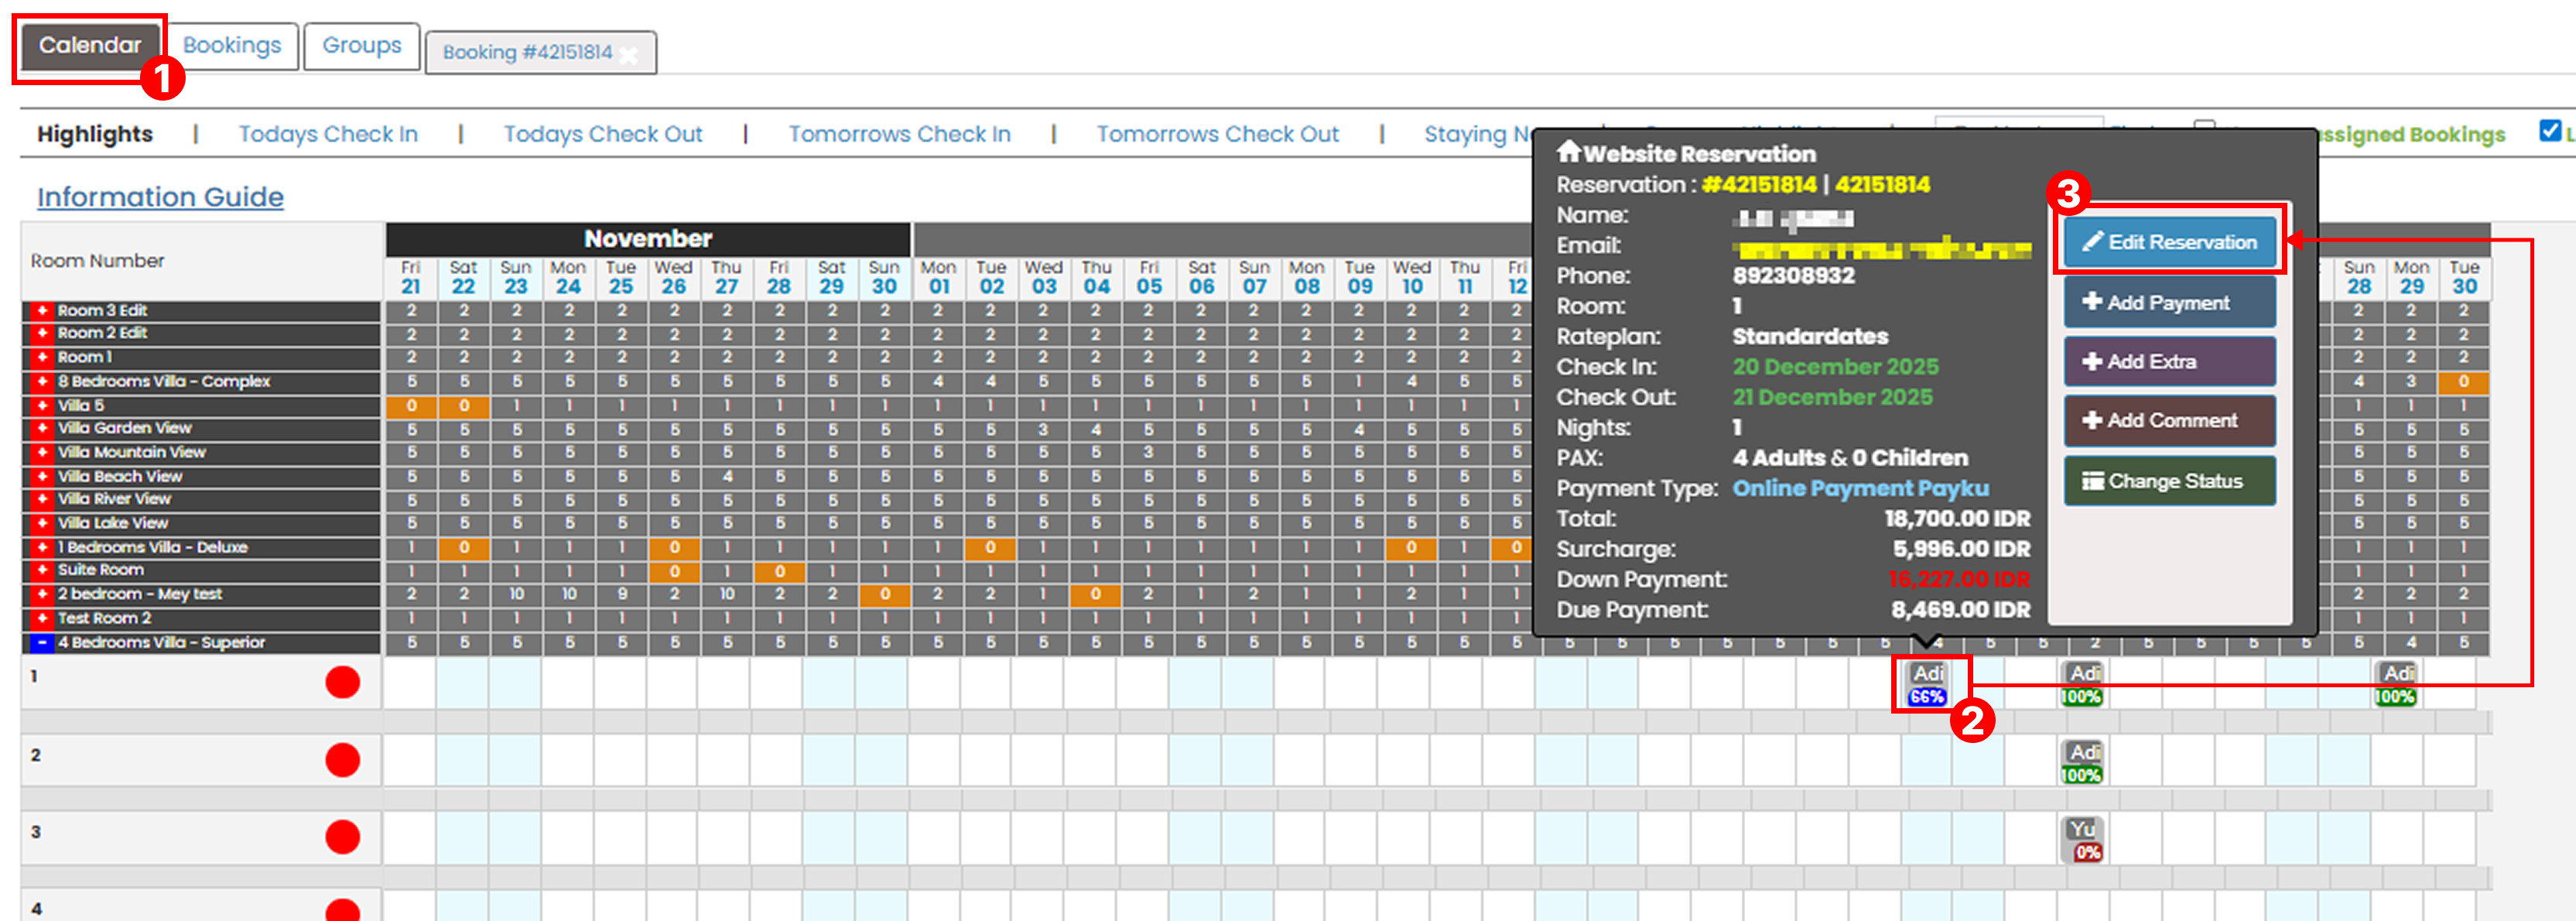Expand the Villa 5 row
This screenshot has height=921, width=2576.
(x=42, y=406)
